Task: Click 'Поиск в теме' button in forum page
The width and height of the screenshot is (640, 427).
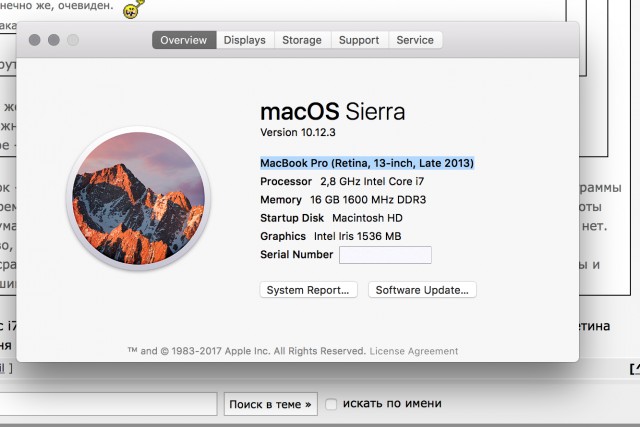Action: click(271, 404)
